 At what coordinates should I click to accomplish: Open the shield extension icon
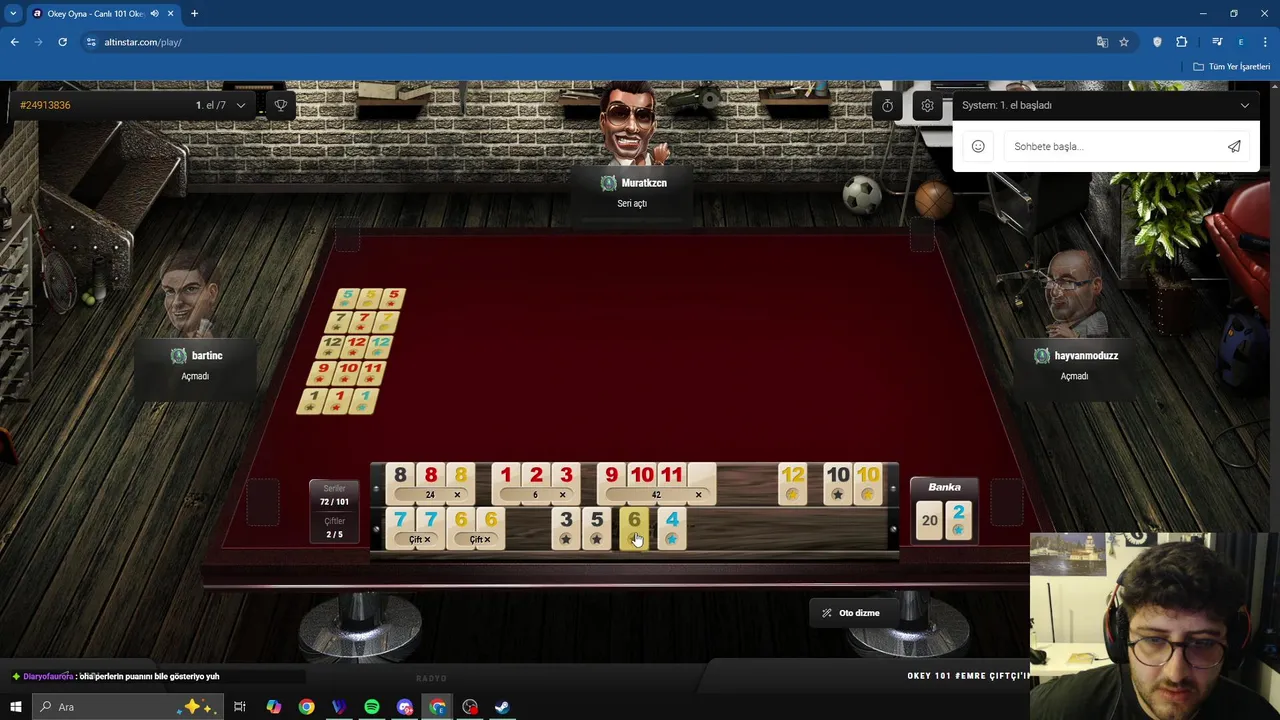(1157, 42)
